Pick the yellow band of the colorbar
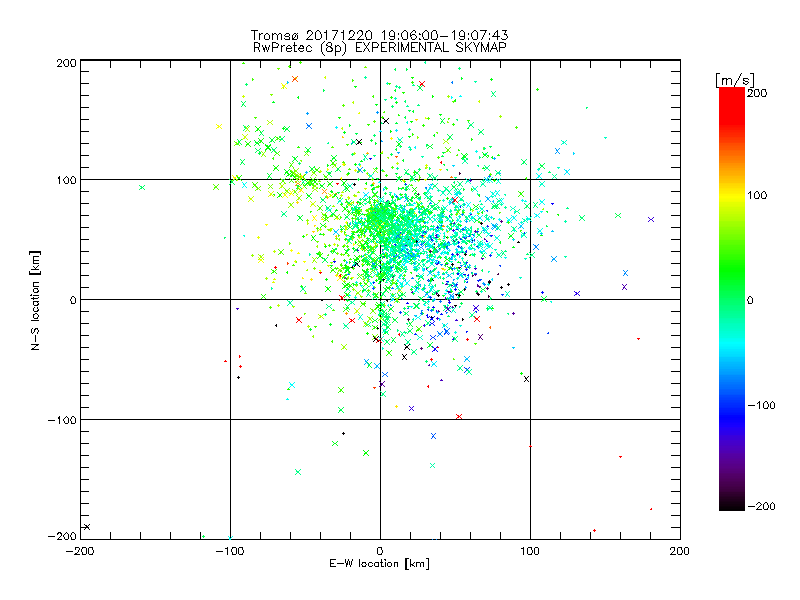Screen dimensions: 800x600 pos(732,196)
